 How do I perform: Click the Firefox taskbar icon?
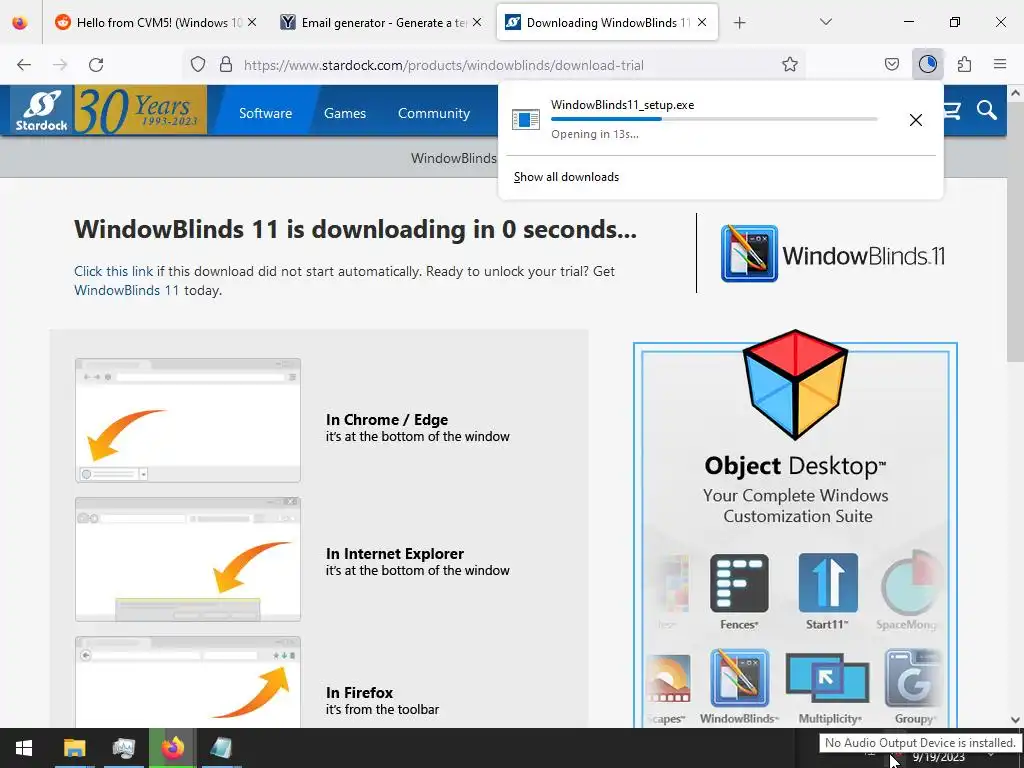tap(173, 748)
